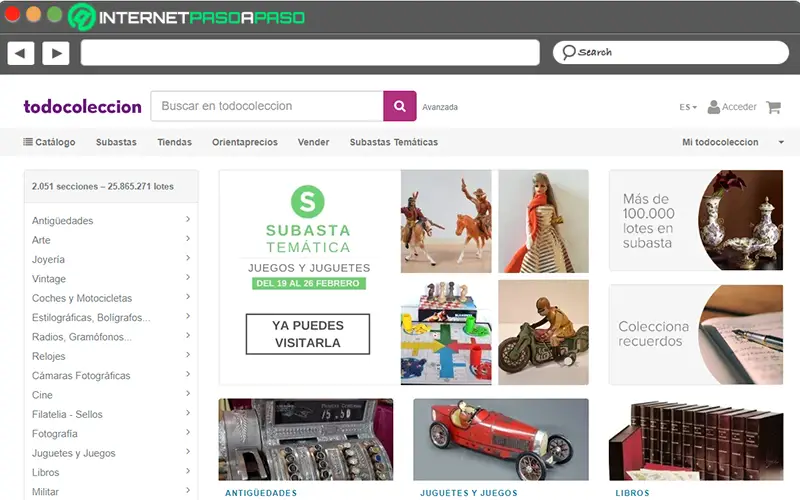This screenshot has width=800, height=500.
Task: Click 2.051 secciones lotes summary text
Action: pyautogui.click(x=103, y=187)
